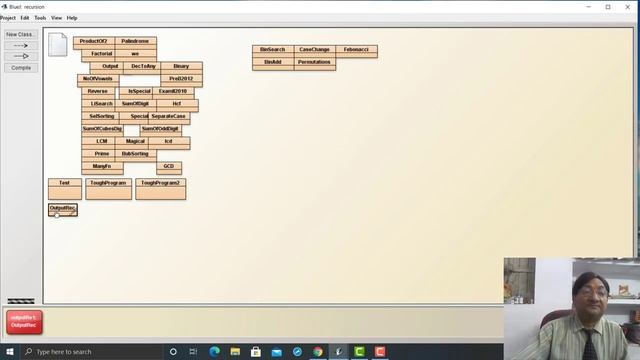Viewport: 640px width, 360px height.
Task: Open the View menu
Action: [56, 18]
